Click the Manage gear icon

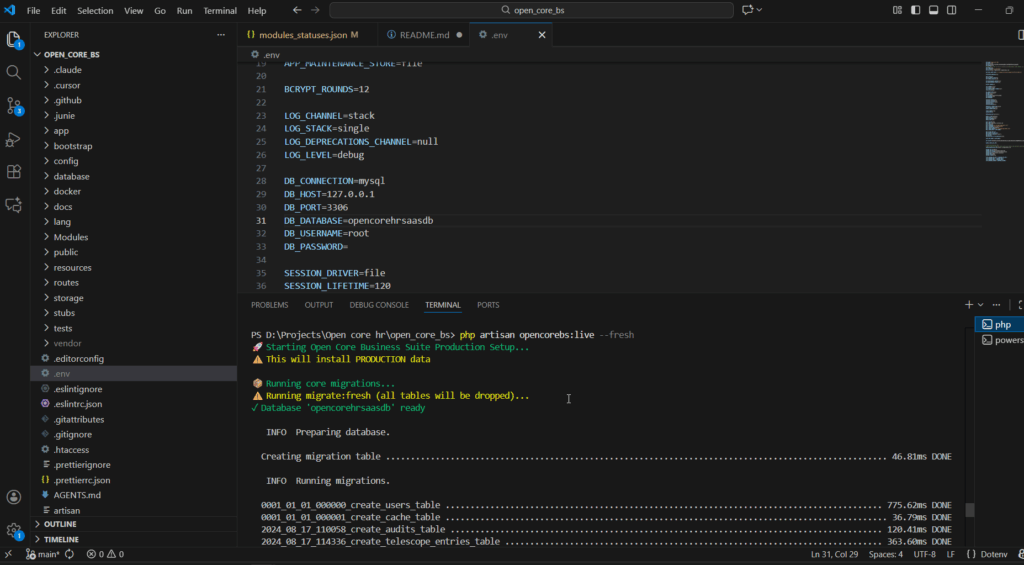coord(14,530)
